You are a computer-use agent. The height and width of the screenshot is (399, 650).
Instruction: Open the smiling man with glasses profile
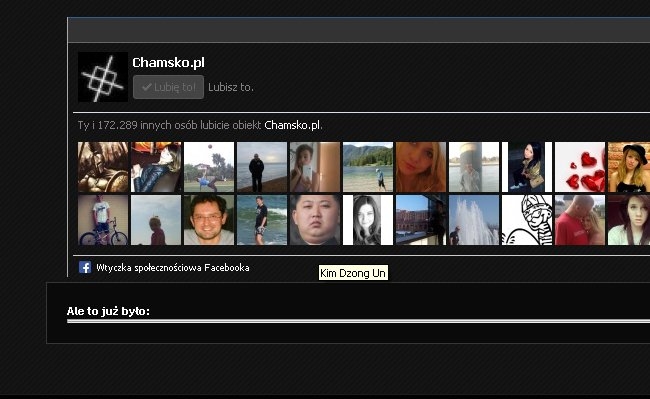pyautogui.click(x=209, y=220)
